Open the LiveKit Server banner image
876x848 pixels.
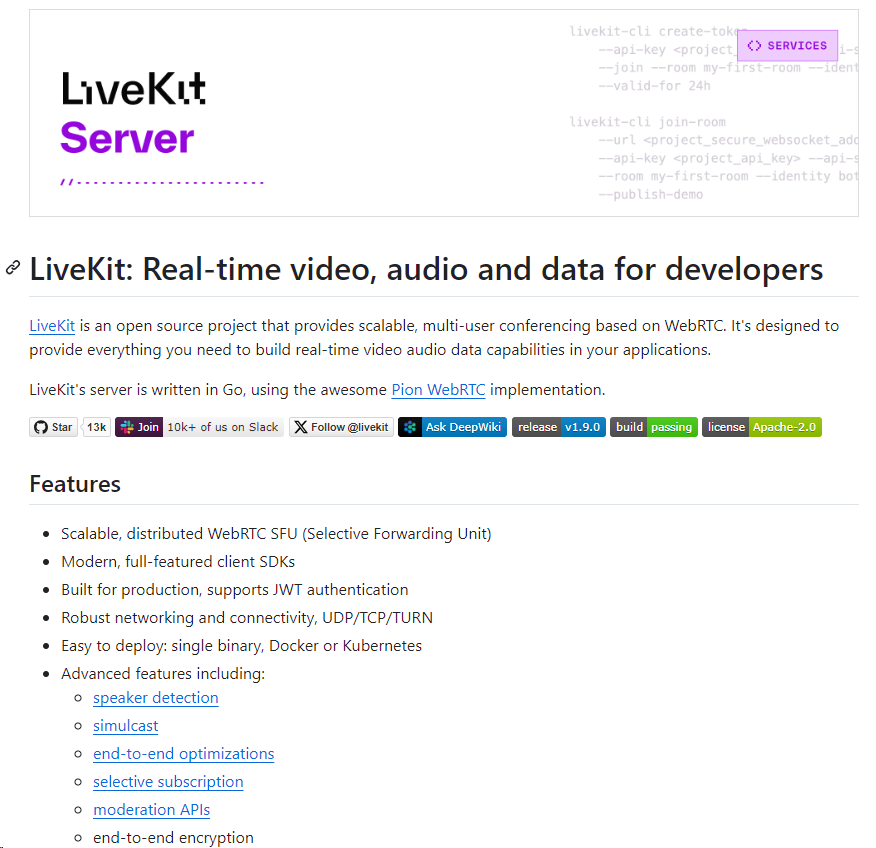[x=444, y=113]
